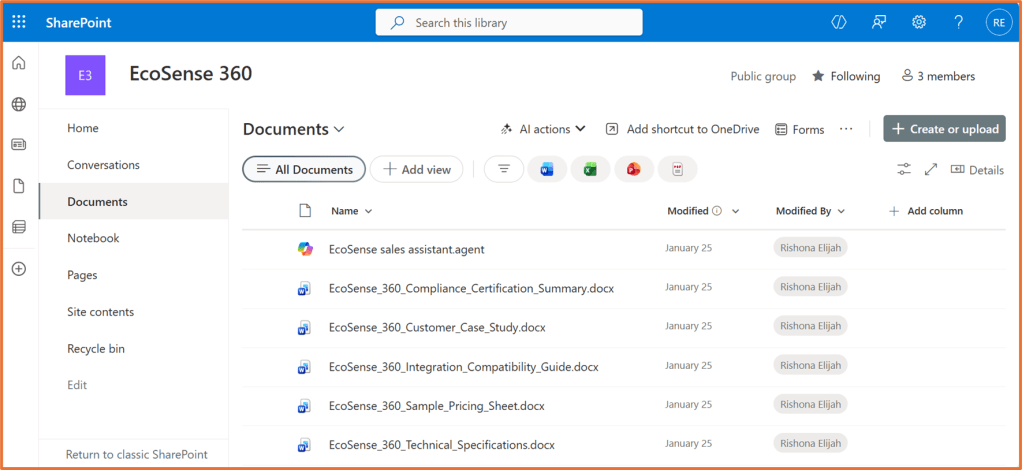Open the feedback person icon in header

pyautogui.click(x=879, y=22)
